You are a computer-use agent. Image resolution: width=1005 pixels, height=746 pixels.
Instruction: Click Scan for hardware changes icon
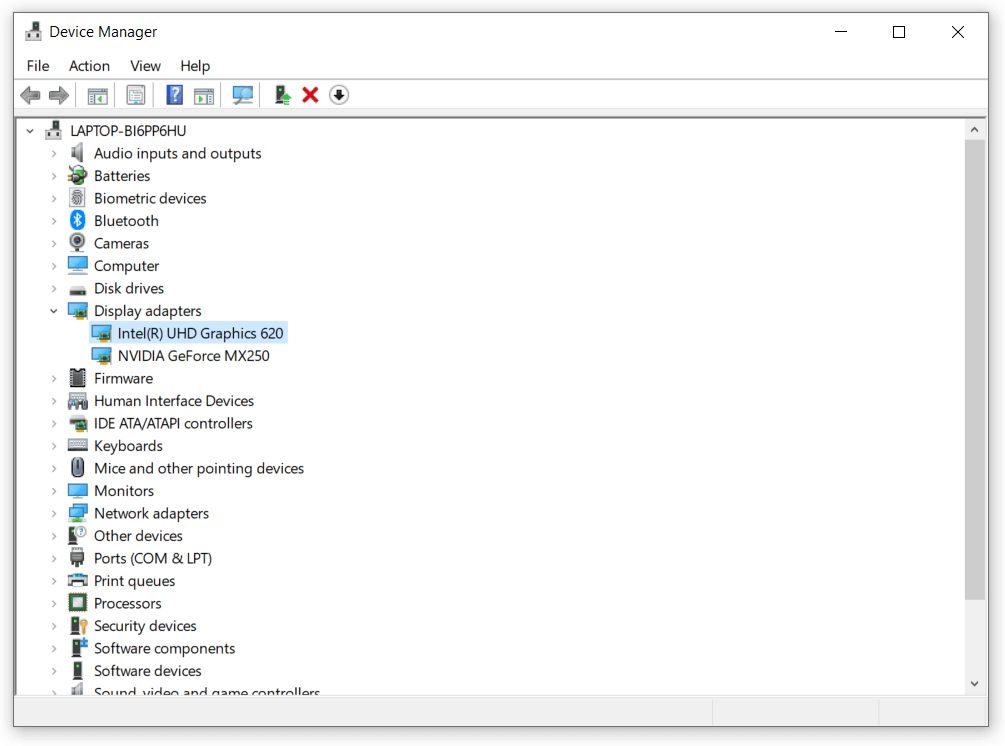pyautogui.click(x=242, y=95)
